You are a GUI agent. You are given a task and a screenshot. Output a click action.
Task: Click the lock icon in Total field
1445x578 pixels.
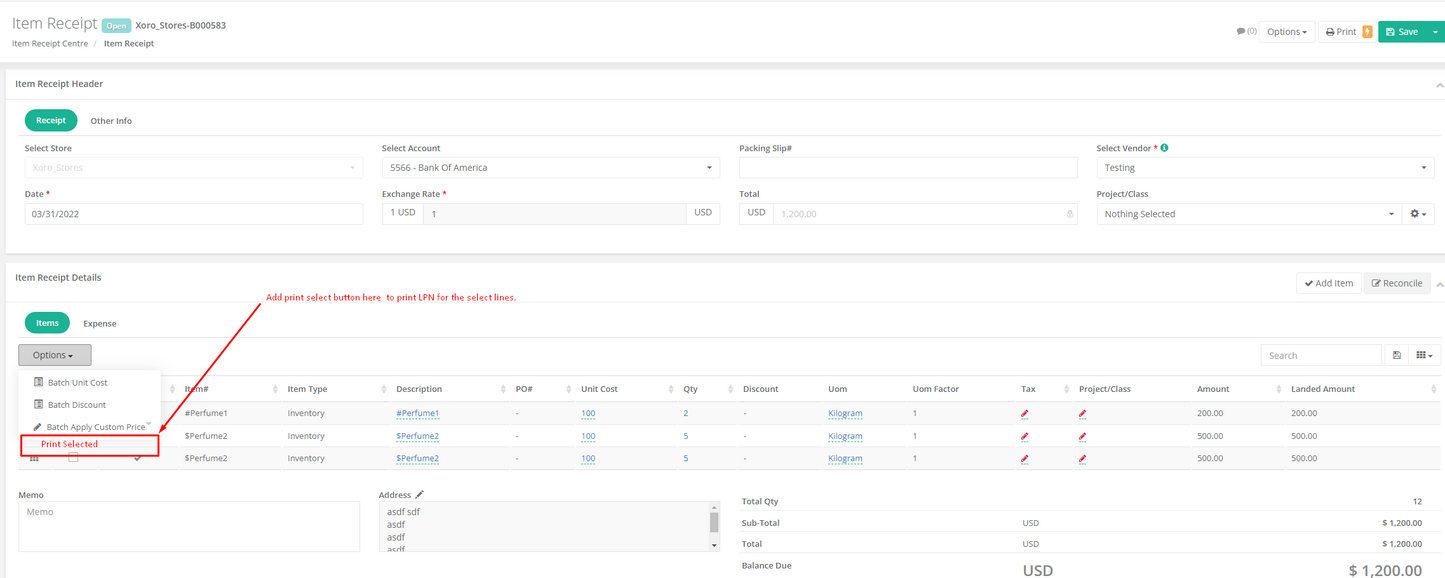tap(1069, 214)
